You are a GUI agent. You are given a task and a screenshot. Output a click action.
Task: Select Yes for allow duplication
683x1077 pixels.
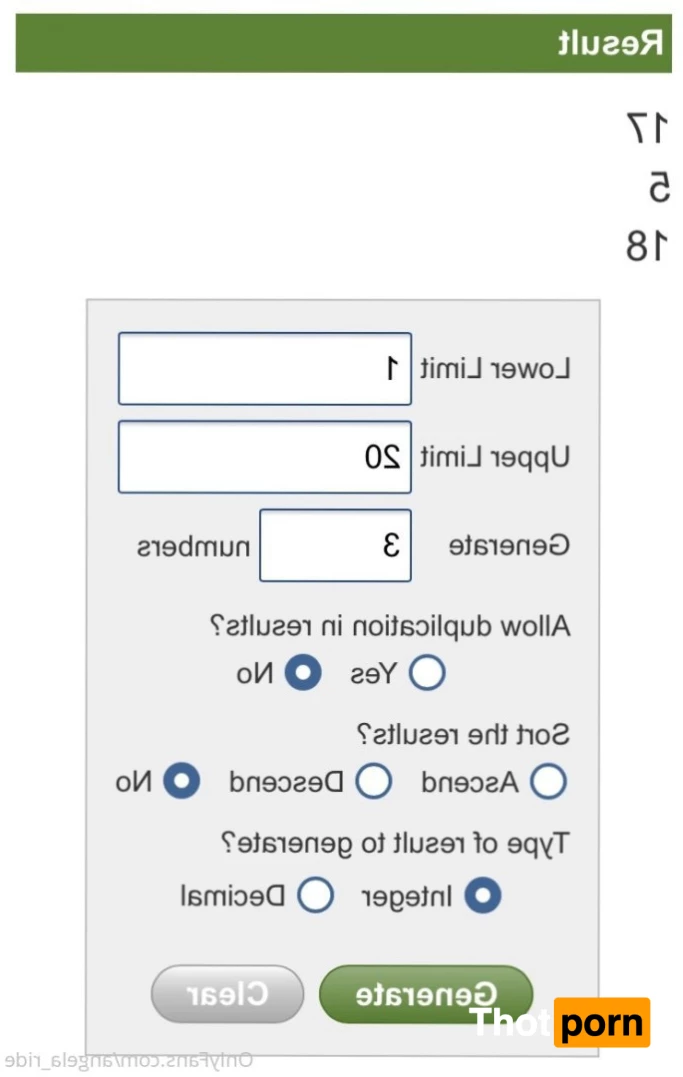click(x=427, y=673)
